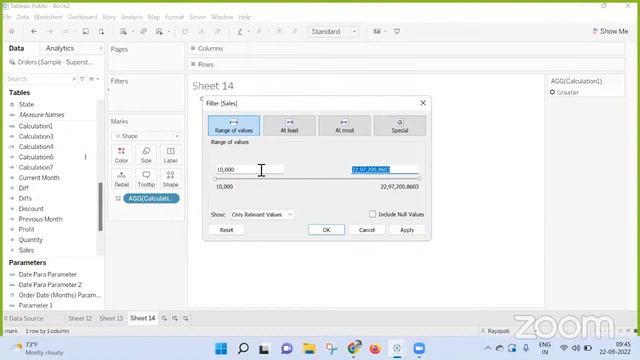This screenshot has height=360, width=640.
Task: Open Zoom app from taskbar
Action: tap(419, 349)
